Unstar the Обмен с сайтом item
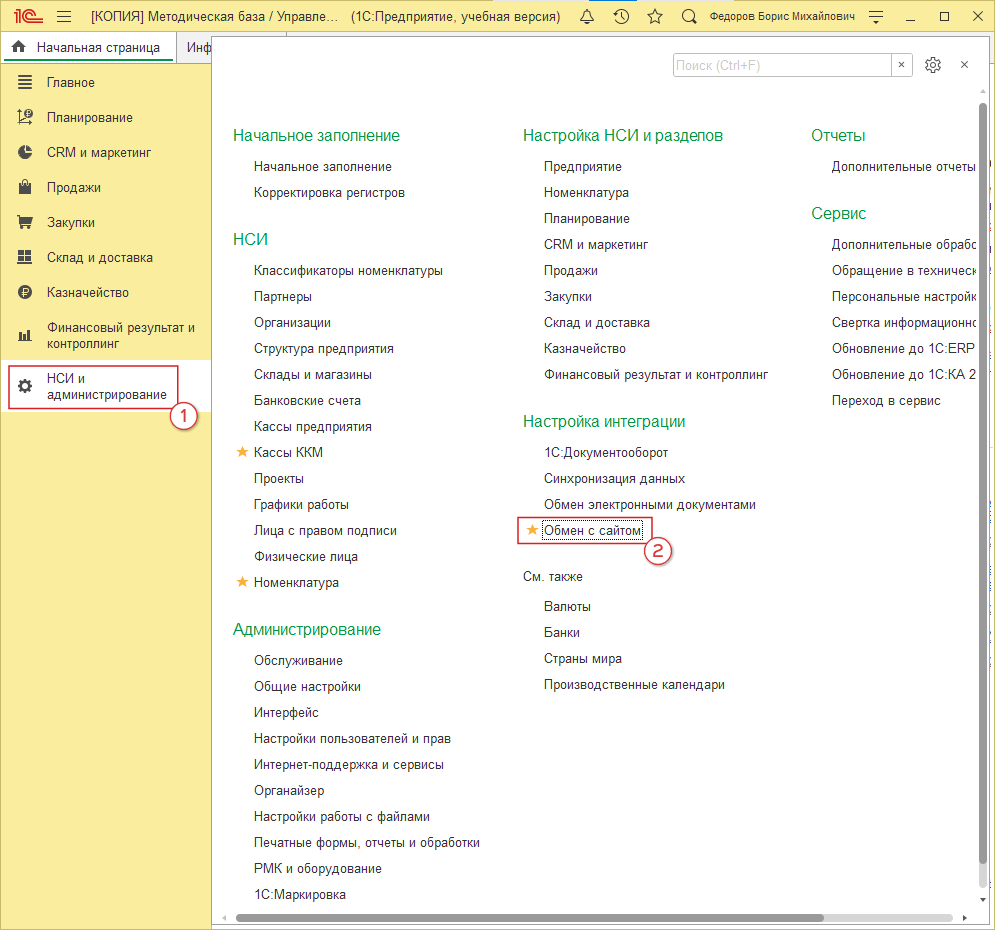 [532, 530]
